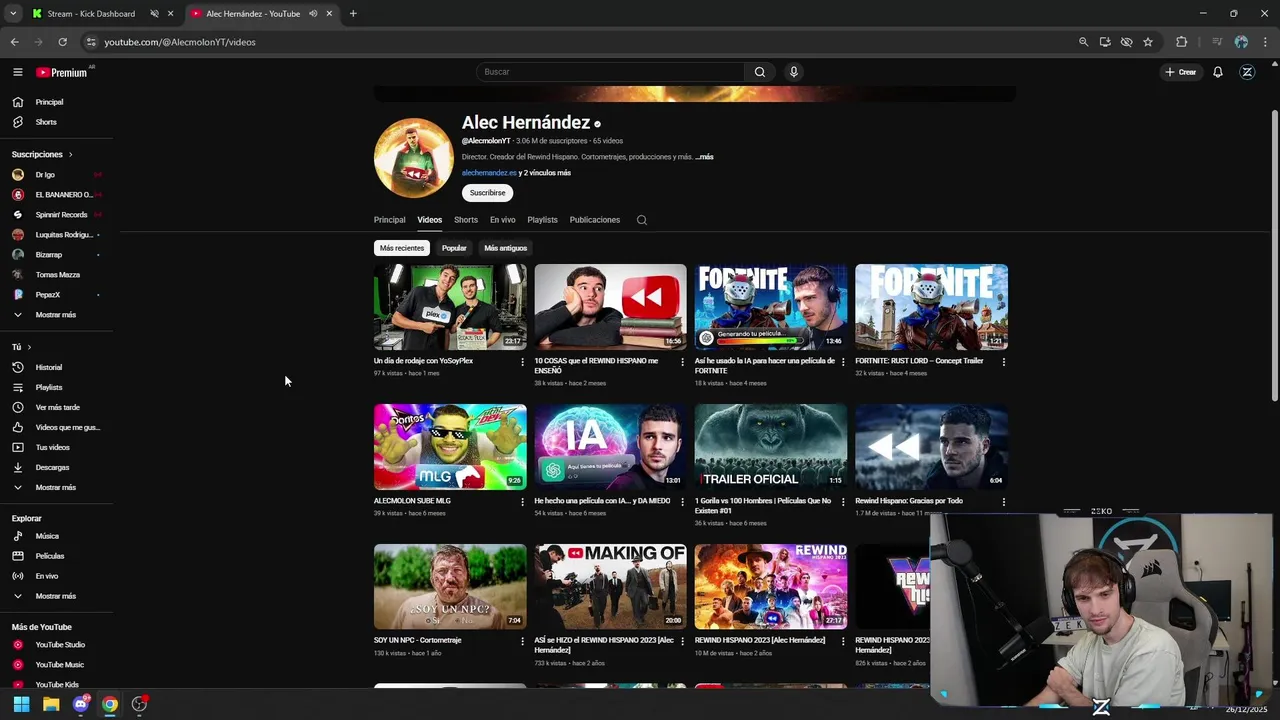Filter by Más recientes chip
1280x720 pixels.
click(402, 248)
